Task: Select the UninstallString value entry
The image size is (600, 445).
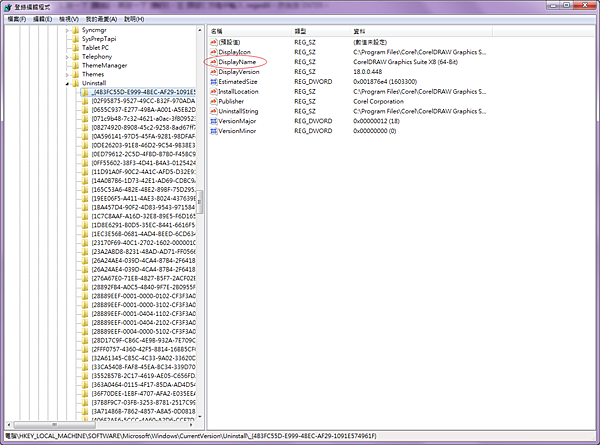Action: point(238,111)
